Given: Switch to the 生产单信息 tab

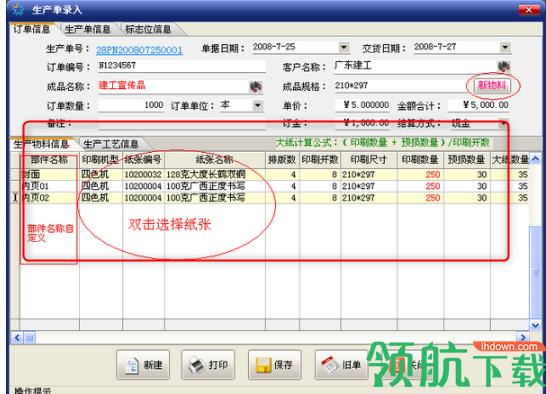Looking at the screenshot, I should click(87, 29).
